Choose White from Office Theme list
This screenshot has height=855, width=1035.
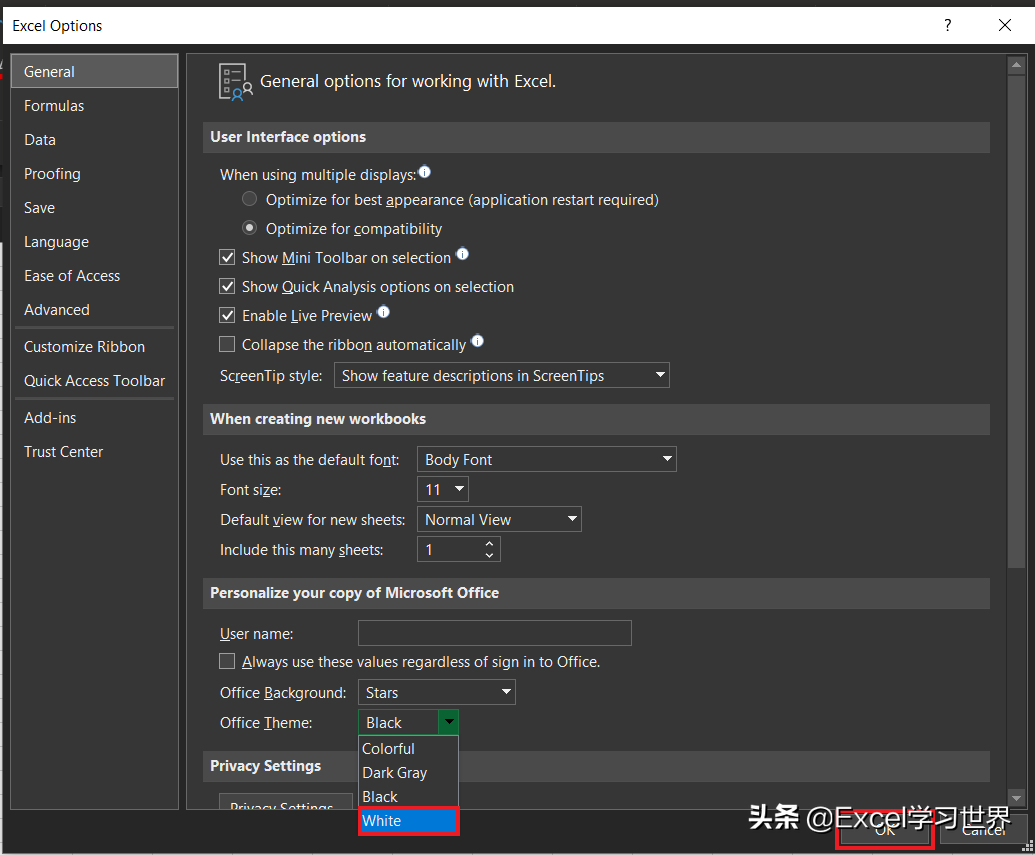pyautogui.click(x=408, y=821)
